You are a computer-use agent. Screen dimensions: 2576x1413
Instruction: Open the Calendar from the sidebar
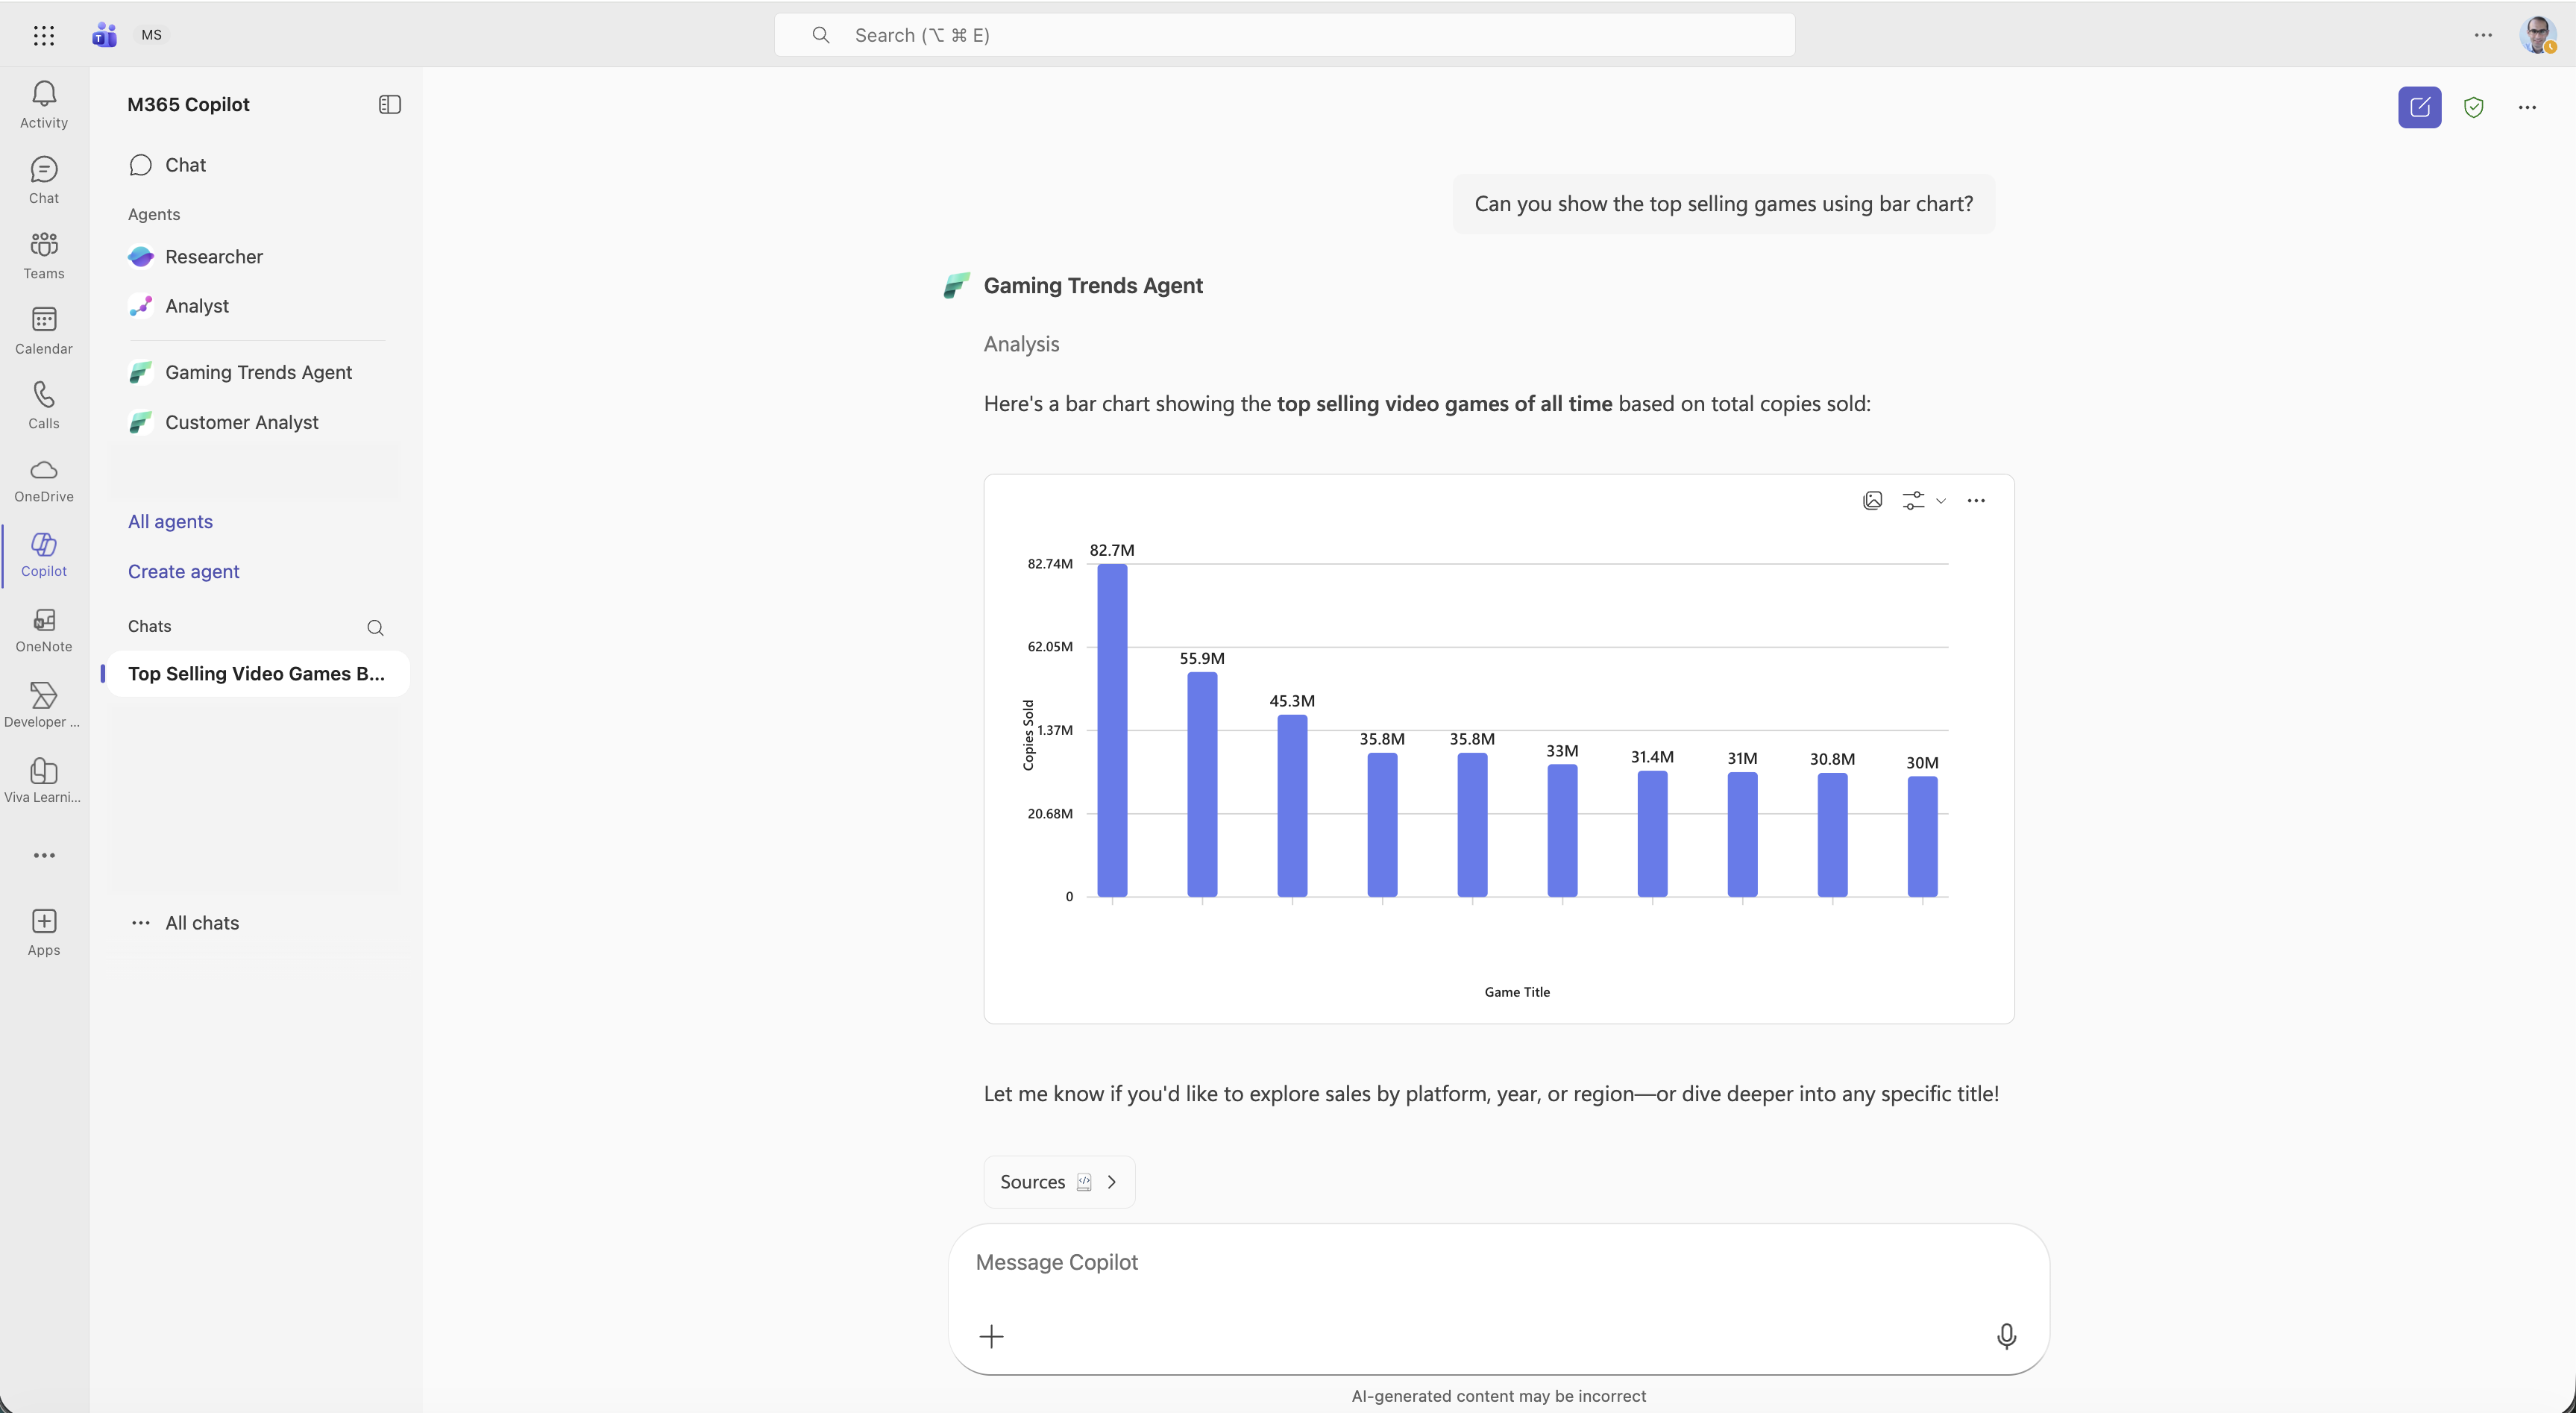[x=43, y=329]
